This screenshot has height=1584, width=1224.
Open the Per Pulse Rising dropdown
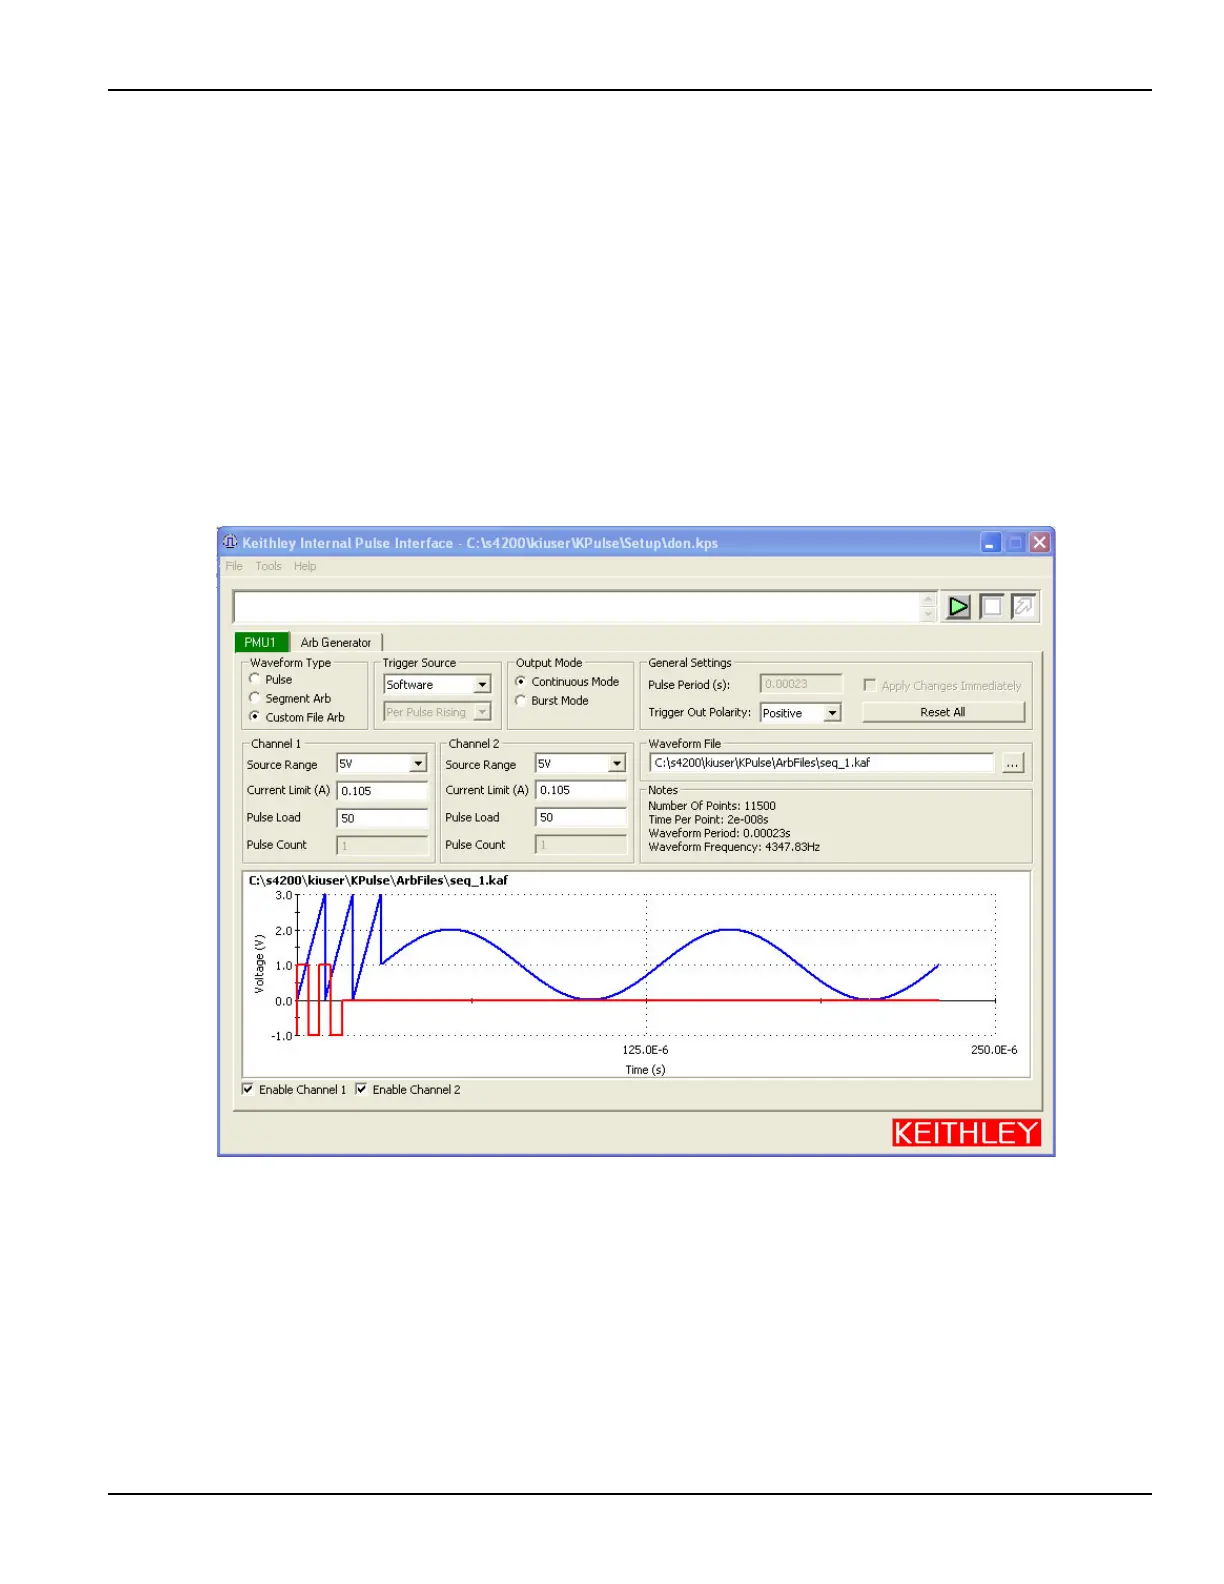tap(483, 712)
